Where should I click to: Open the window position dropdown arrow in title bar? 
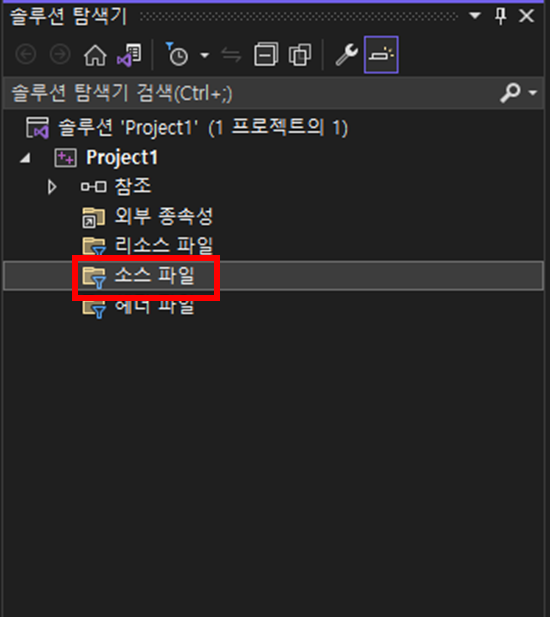[475, 16]
